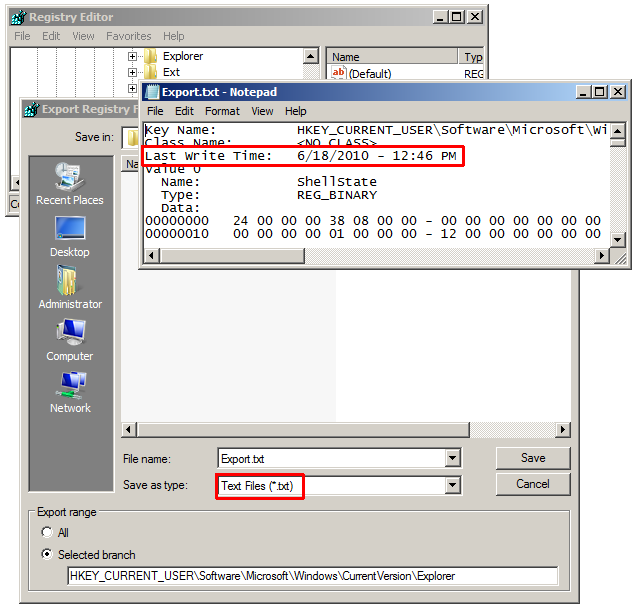Minimize the Notepad window
The width and height of the screenshot is (636, 608).
pos(583,92)
